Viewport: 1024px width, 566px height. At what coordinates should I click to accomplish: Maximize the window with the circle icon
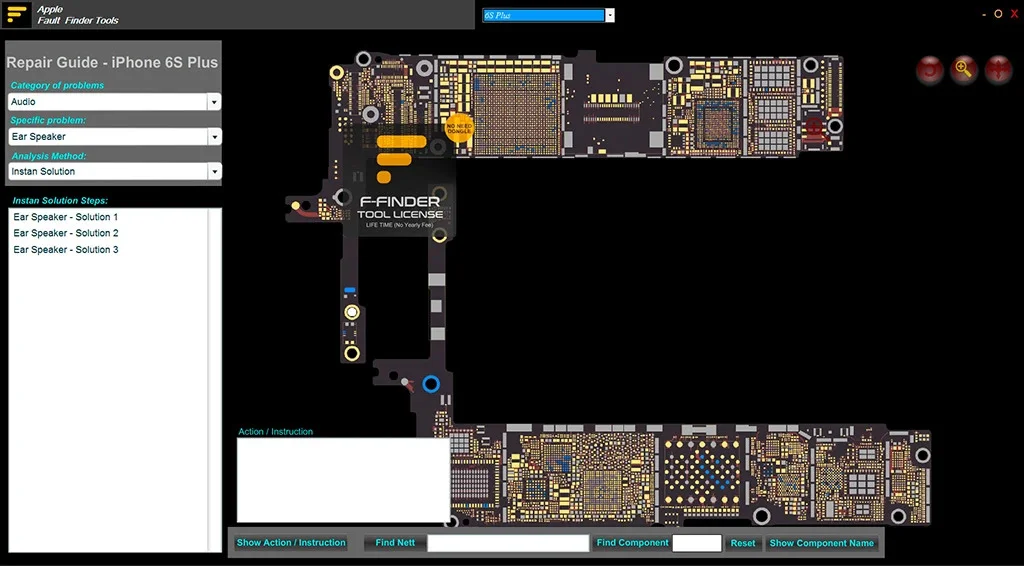pos(998,14)
